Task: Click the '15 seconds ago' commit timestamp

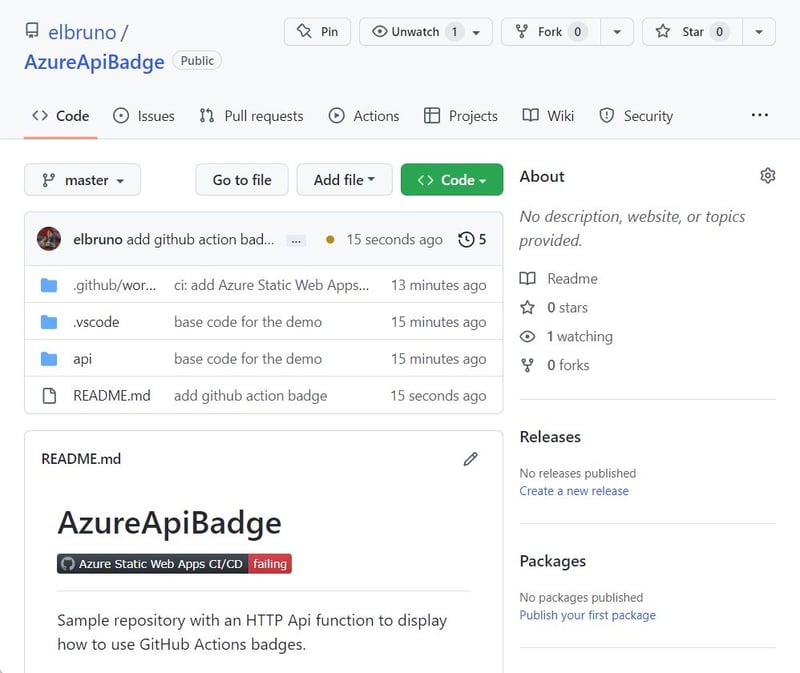Action: [394, 239]
